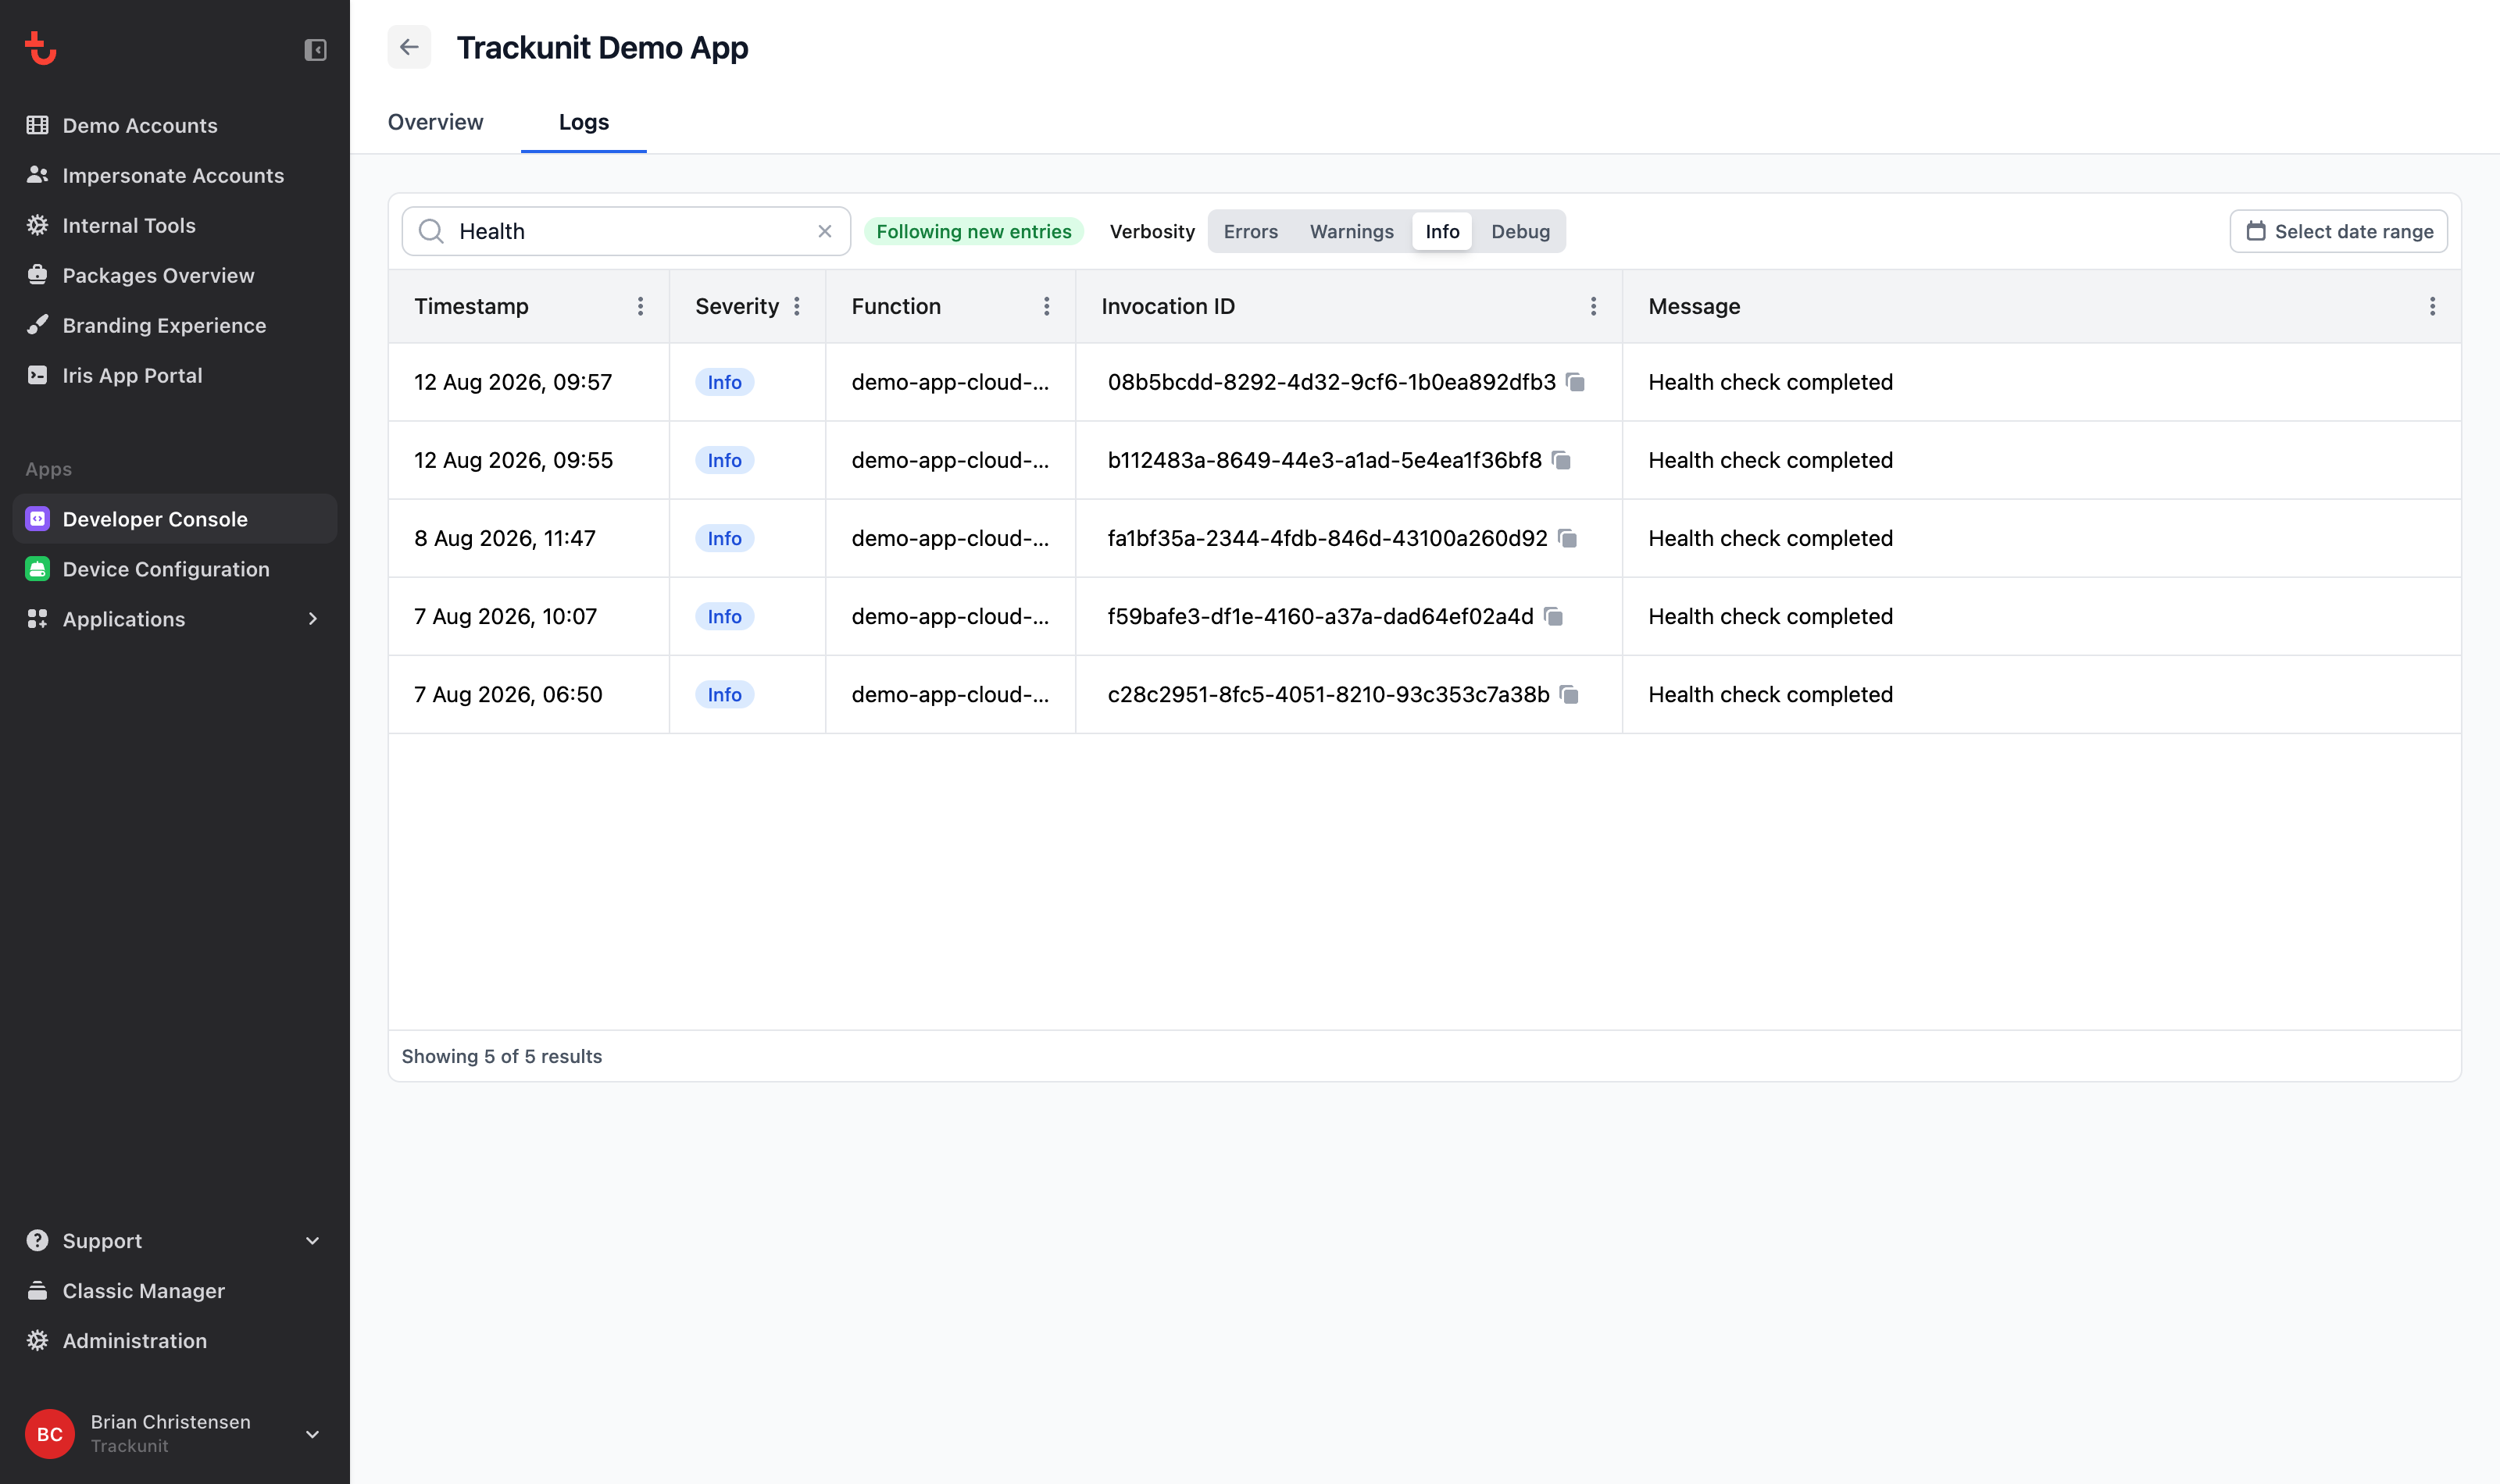The height and width of the screenshot is (1484, 2500).
Task: Click the BC user avatar
Action: [x=50, y=1434]
